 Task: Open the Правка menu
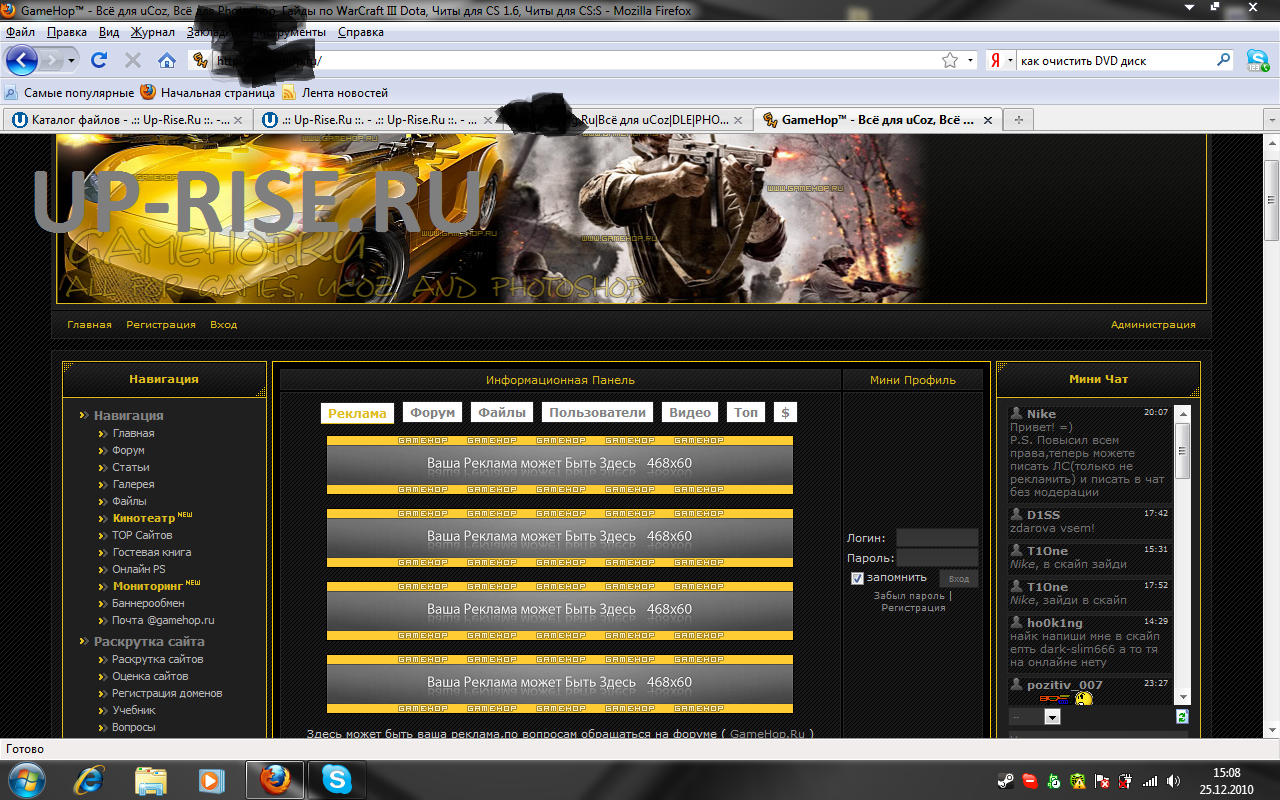(x=67, y=32)
